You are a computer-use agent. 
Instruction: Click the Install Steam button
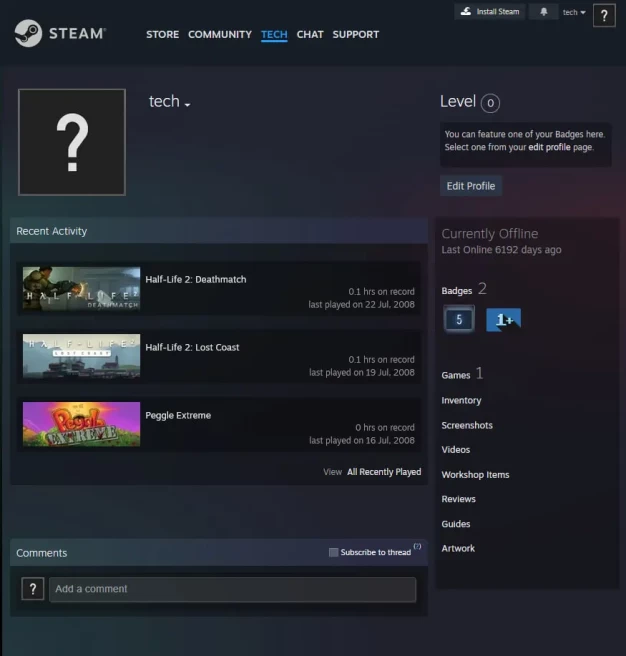click(x=490, y=12)
